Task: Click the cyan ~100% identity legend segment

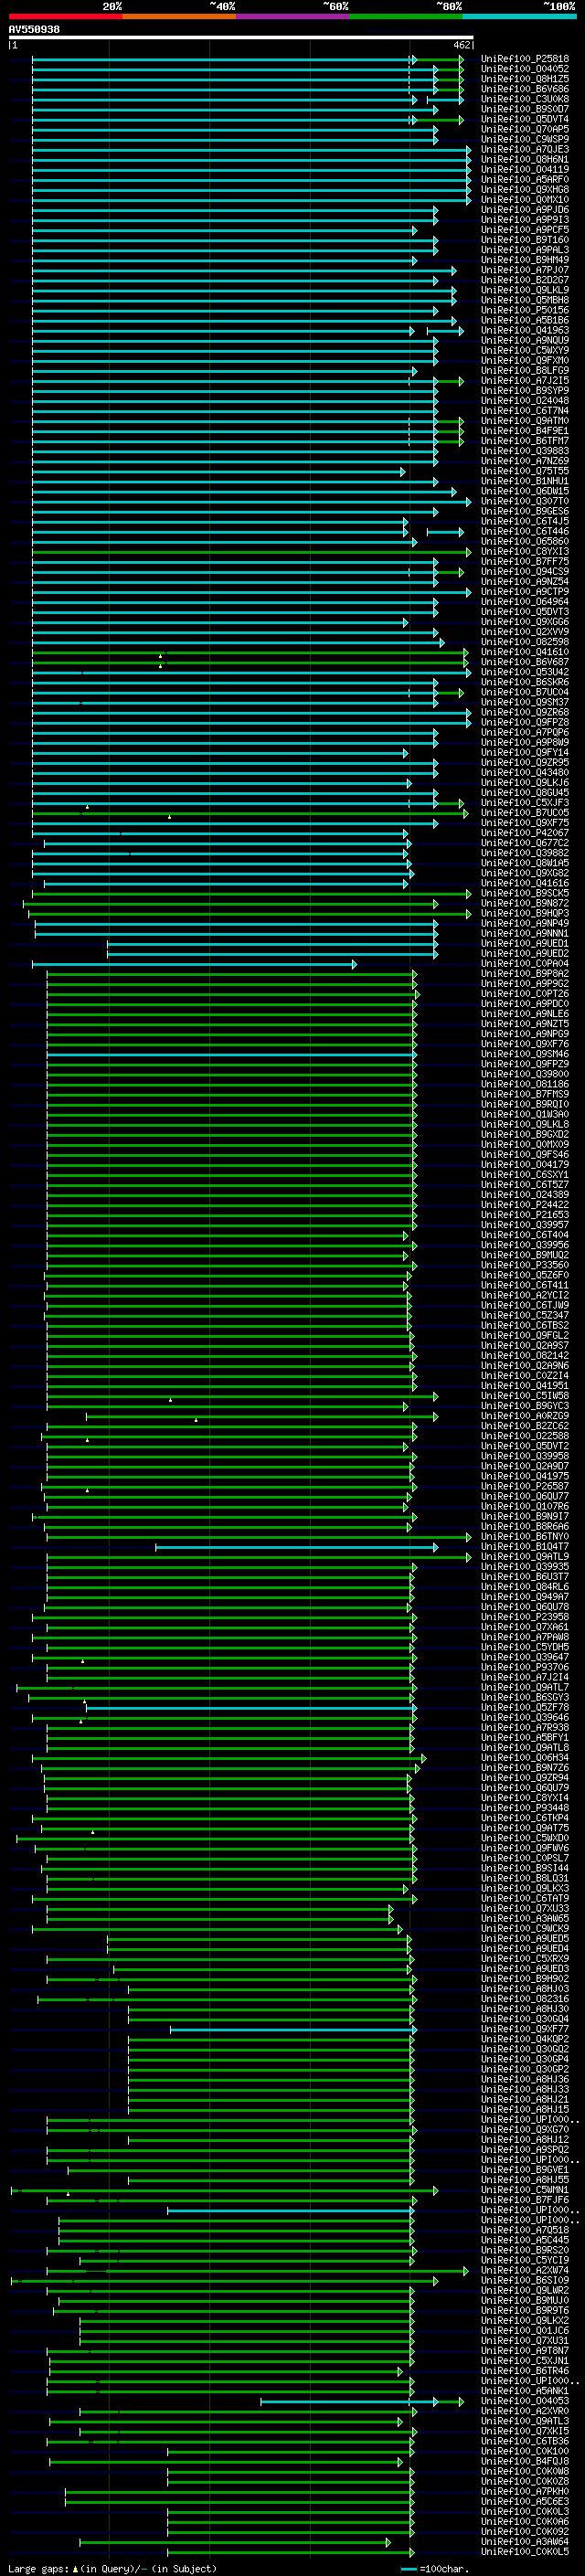Action: [519, 16]
